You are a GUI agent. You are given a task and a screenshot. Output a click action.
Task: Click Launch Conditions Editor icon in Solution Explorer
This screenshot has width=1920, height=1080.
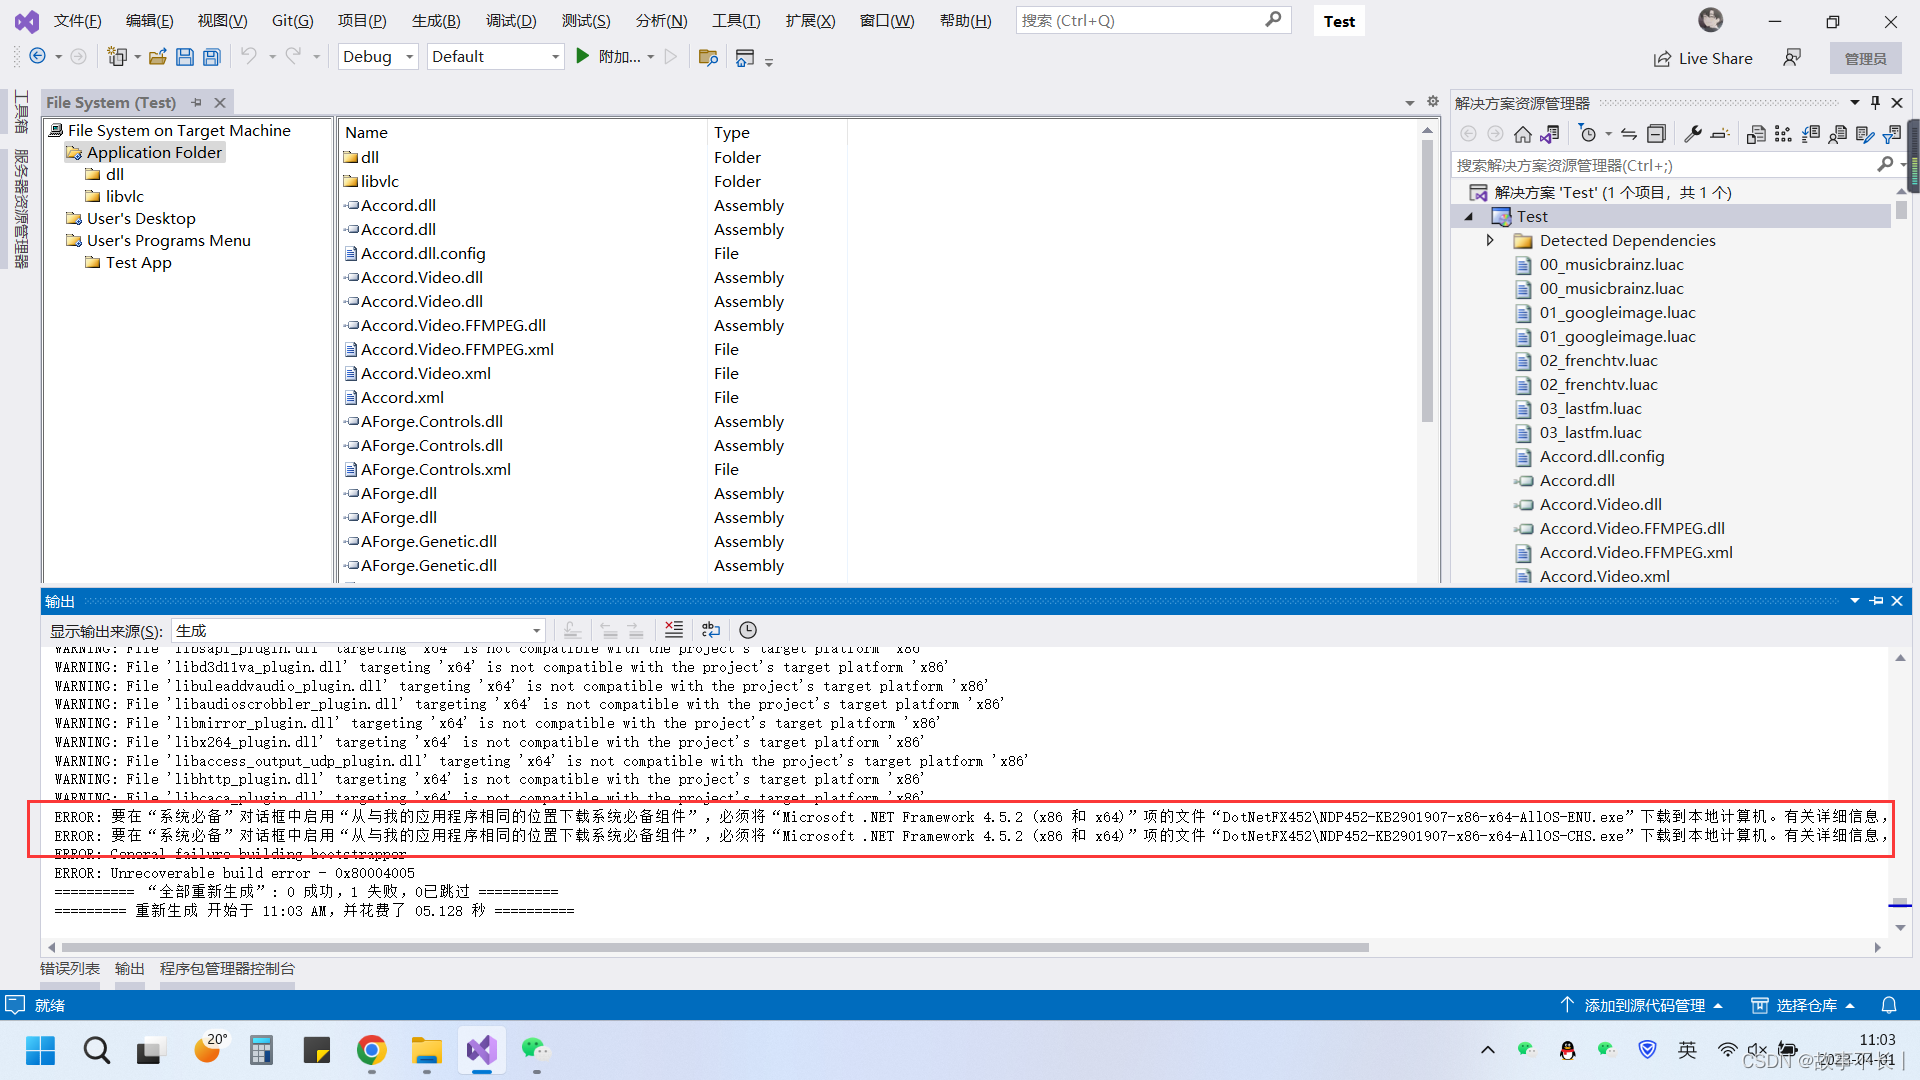tap(1892, 134)
